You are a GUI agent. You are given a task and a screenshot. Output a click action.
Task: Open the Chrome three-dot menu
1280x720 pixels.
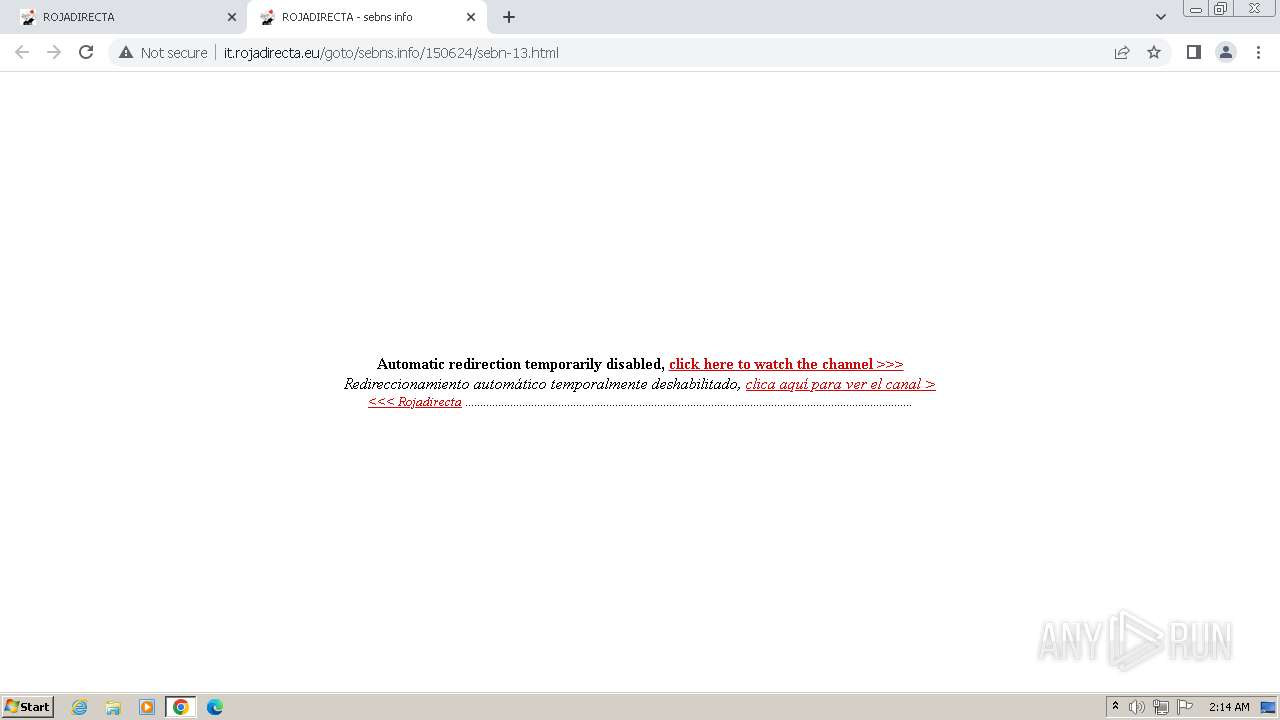[x=1258, y=52]
